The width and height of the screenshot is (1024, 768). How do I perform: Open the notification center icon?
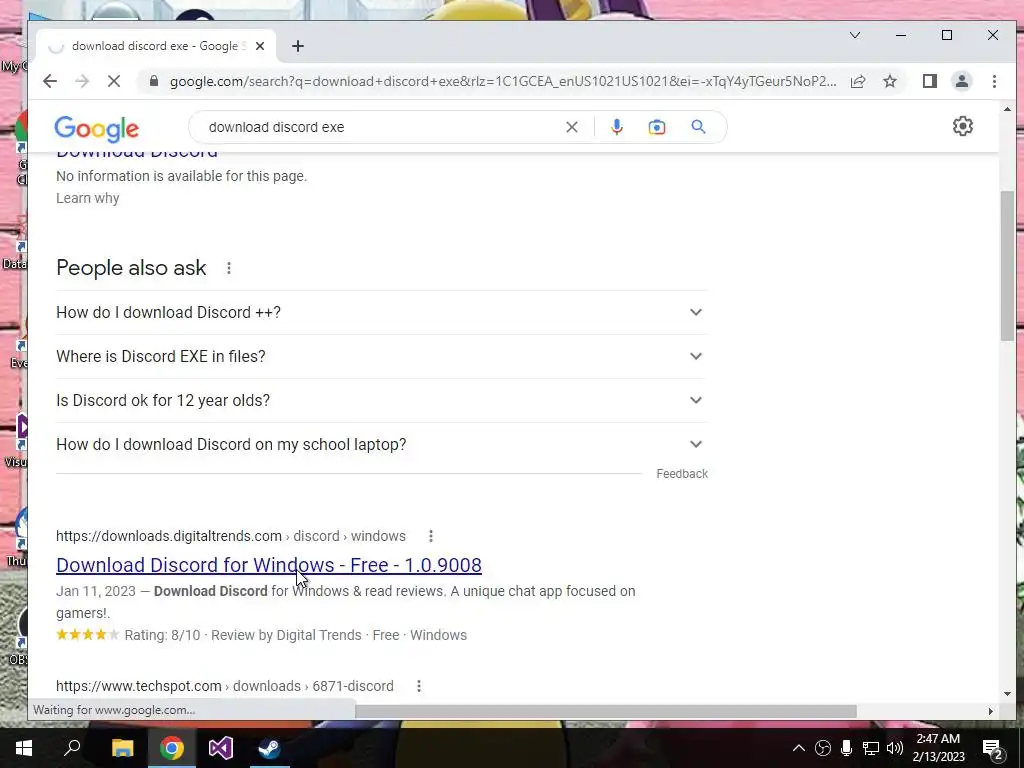point(993,749)
